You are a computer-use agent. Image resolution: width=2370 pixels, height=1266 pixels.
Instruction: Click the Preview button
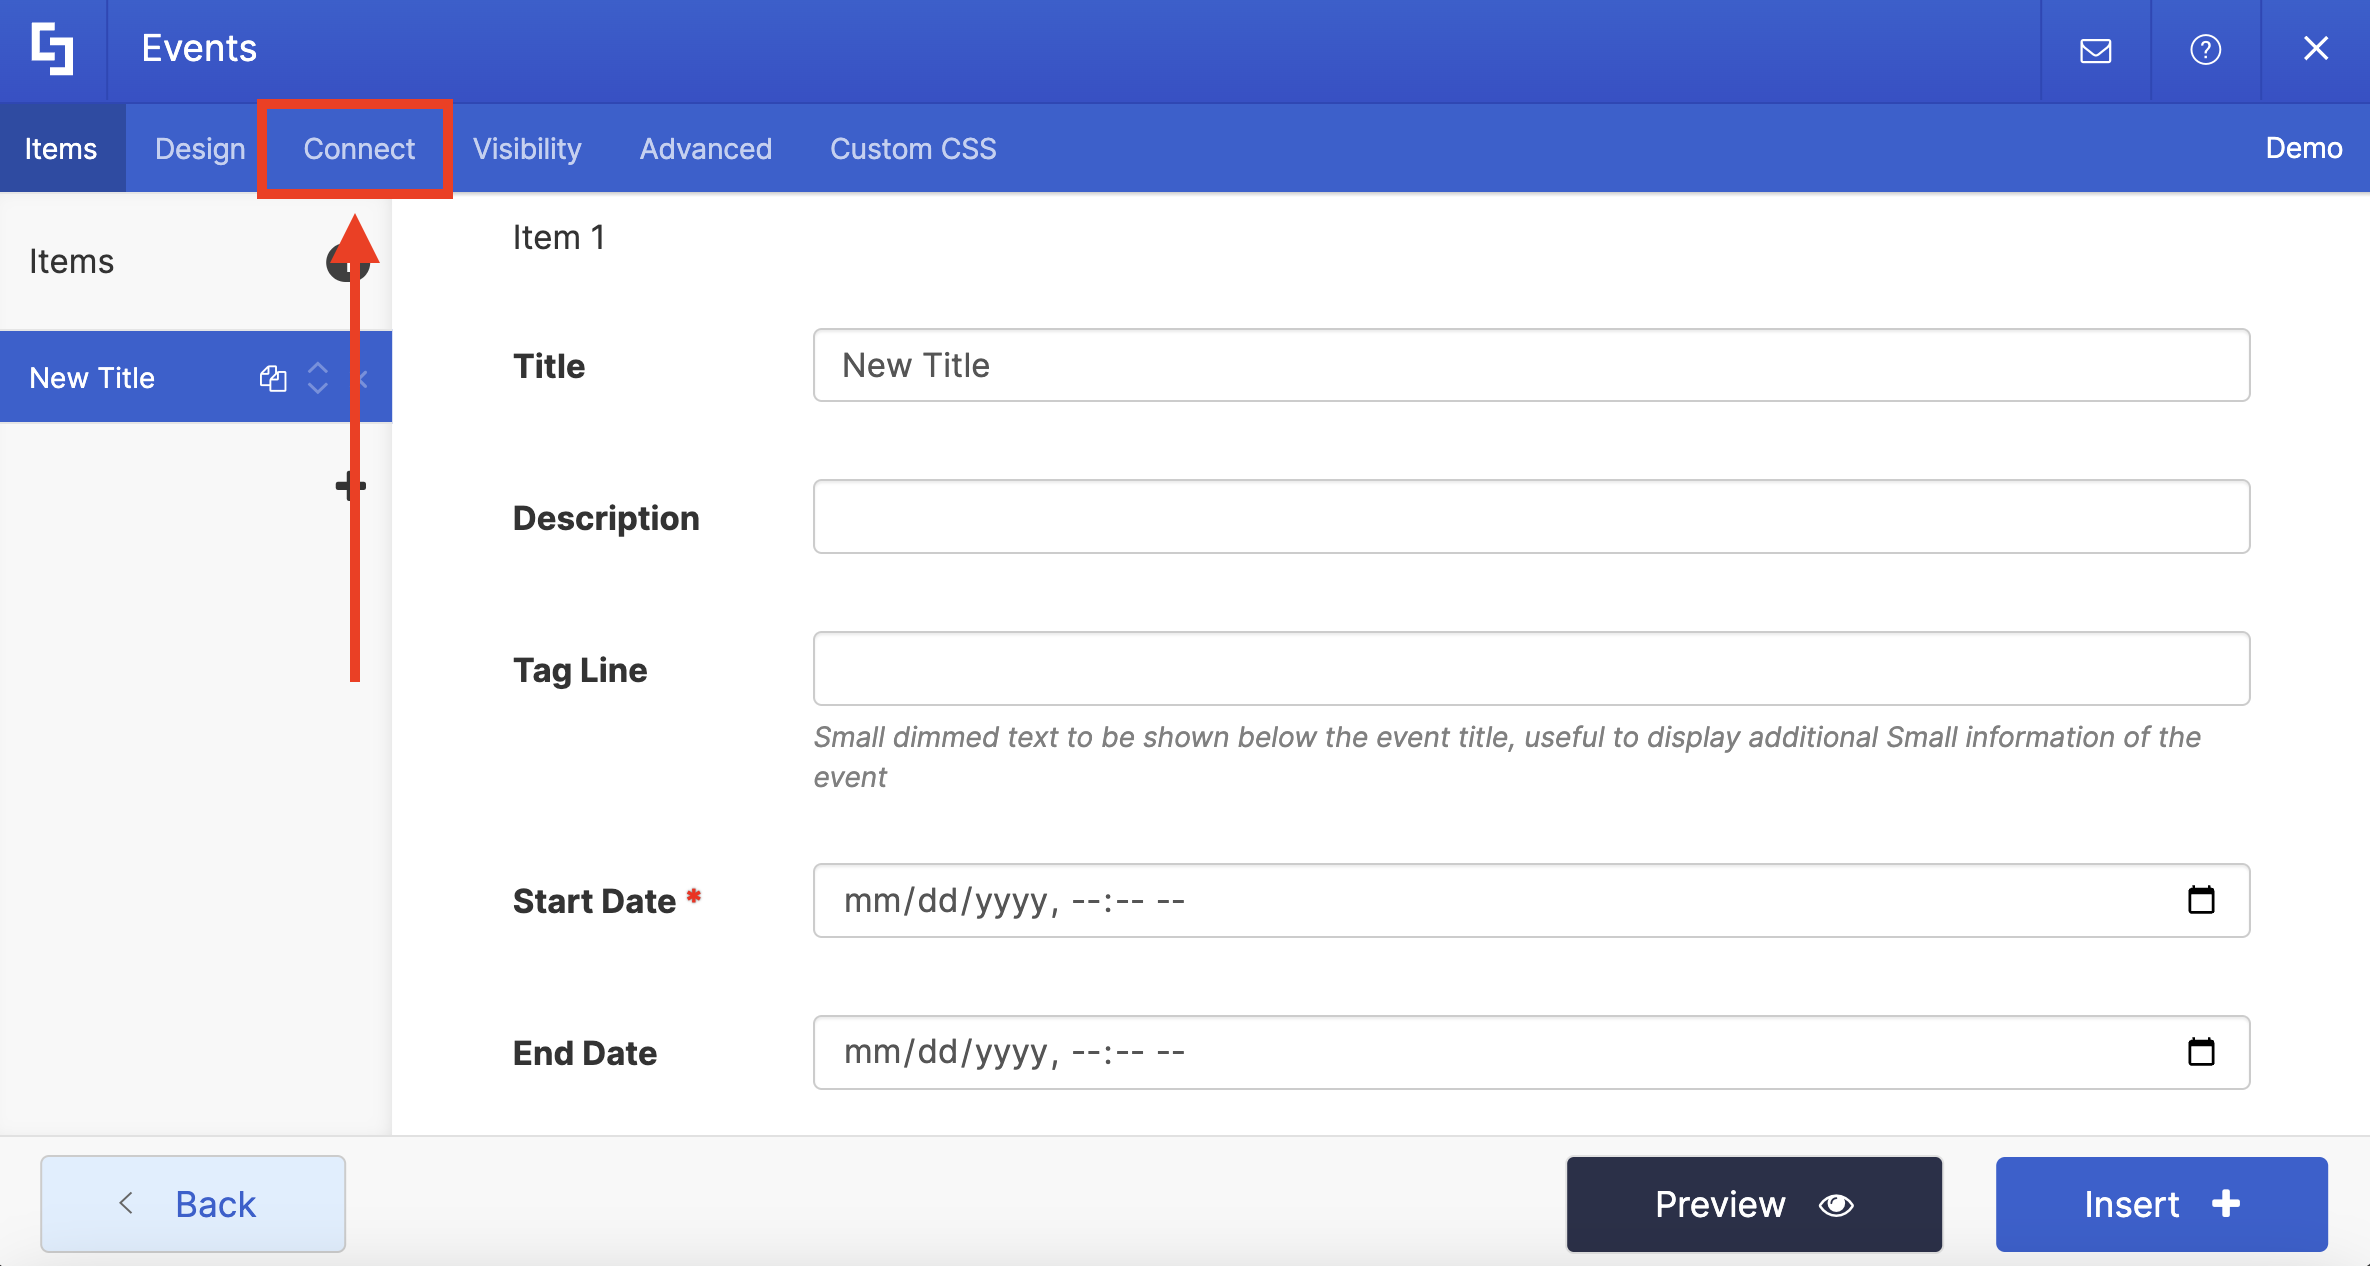pos(1754,1204)
